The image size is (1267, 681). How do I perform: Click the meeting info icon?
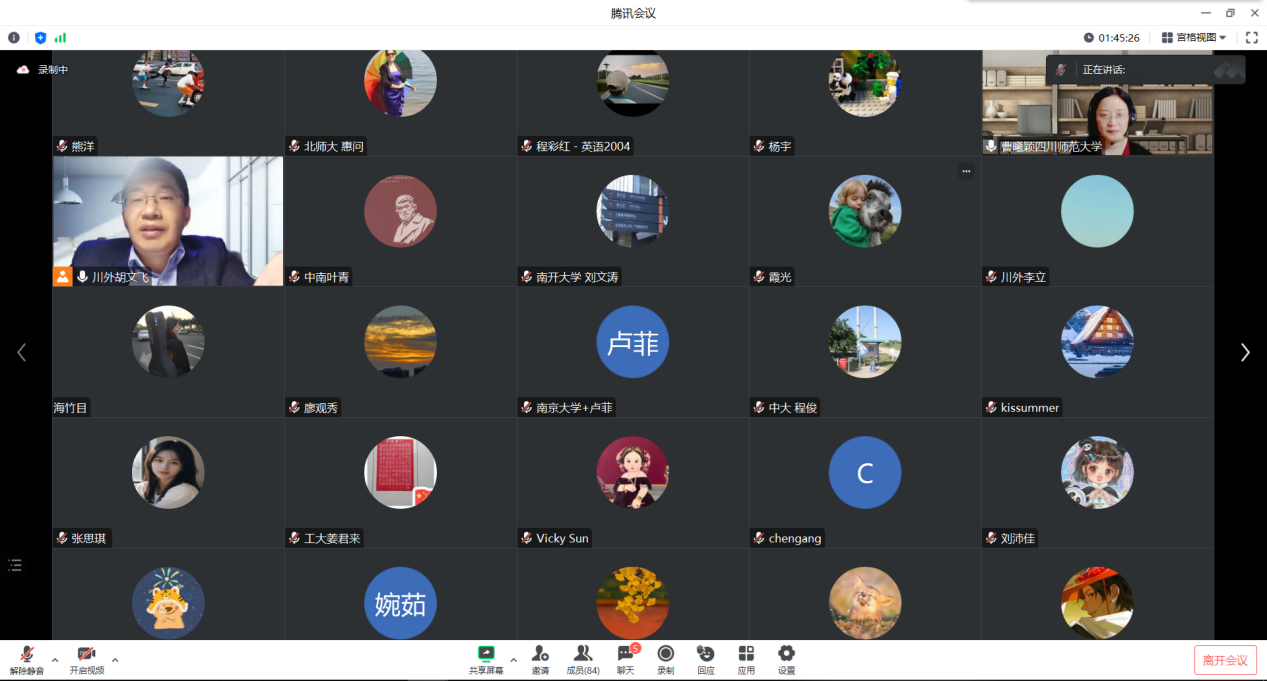click(x=14, y=37)
